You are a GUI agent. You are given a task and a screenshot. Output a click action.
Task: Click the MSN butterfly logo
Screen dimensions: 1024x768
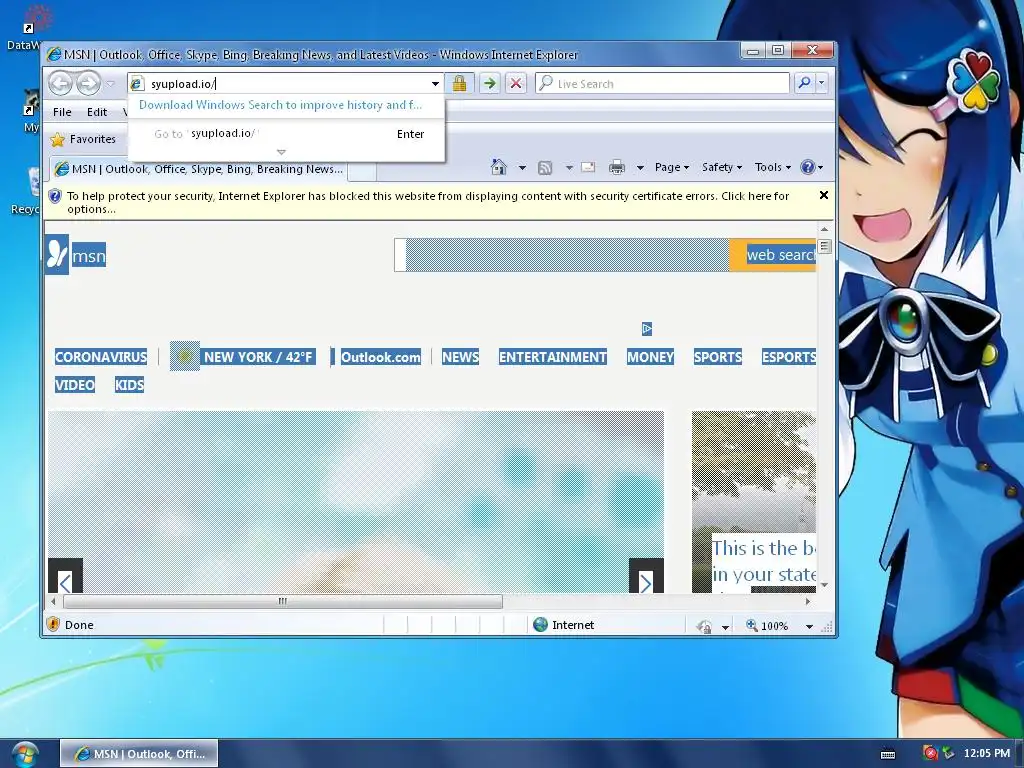[x=57, y=253]
